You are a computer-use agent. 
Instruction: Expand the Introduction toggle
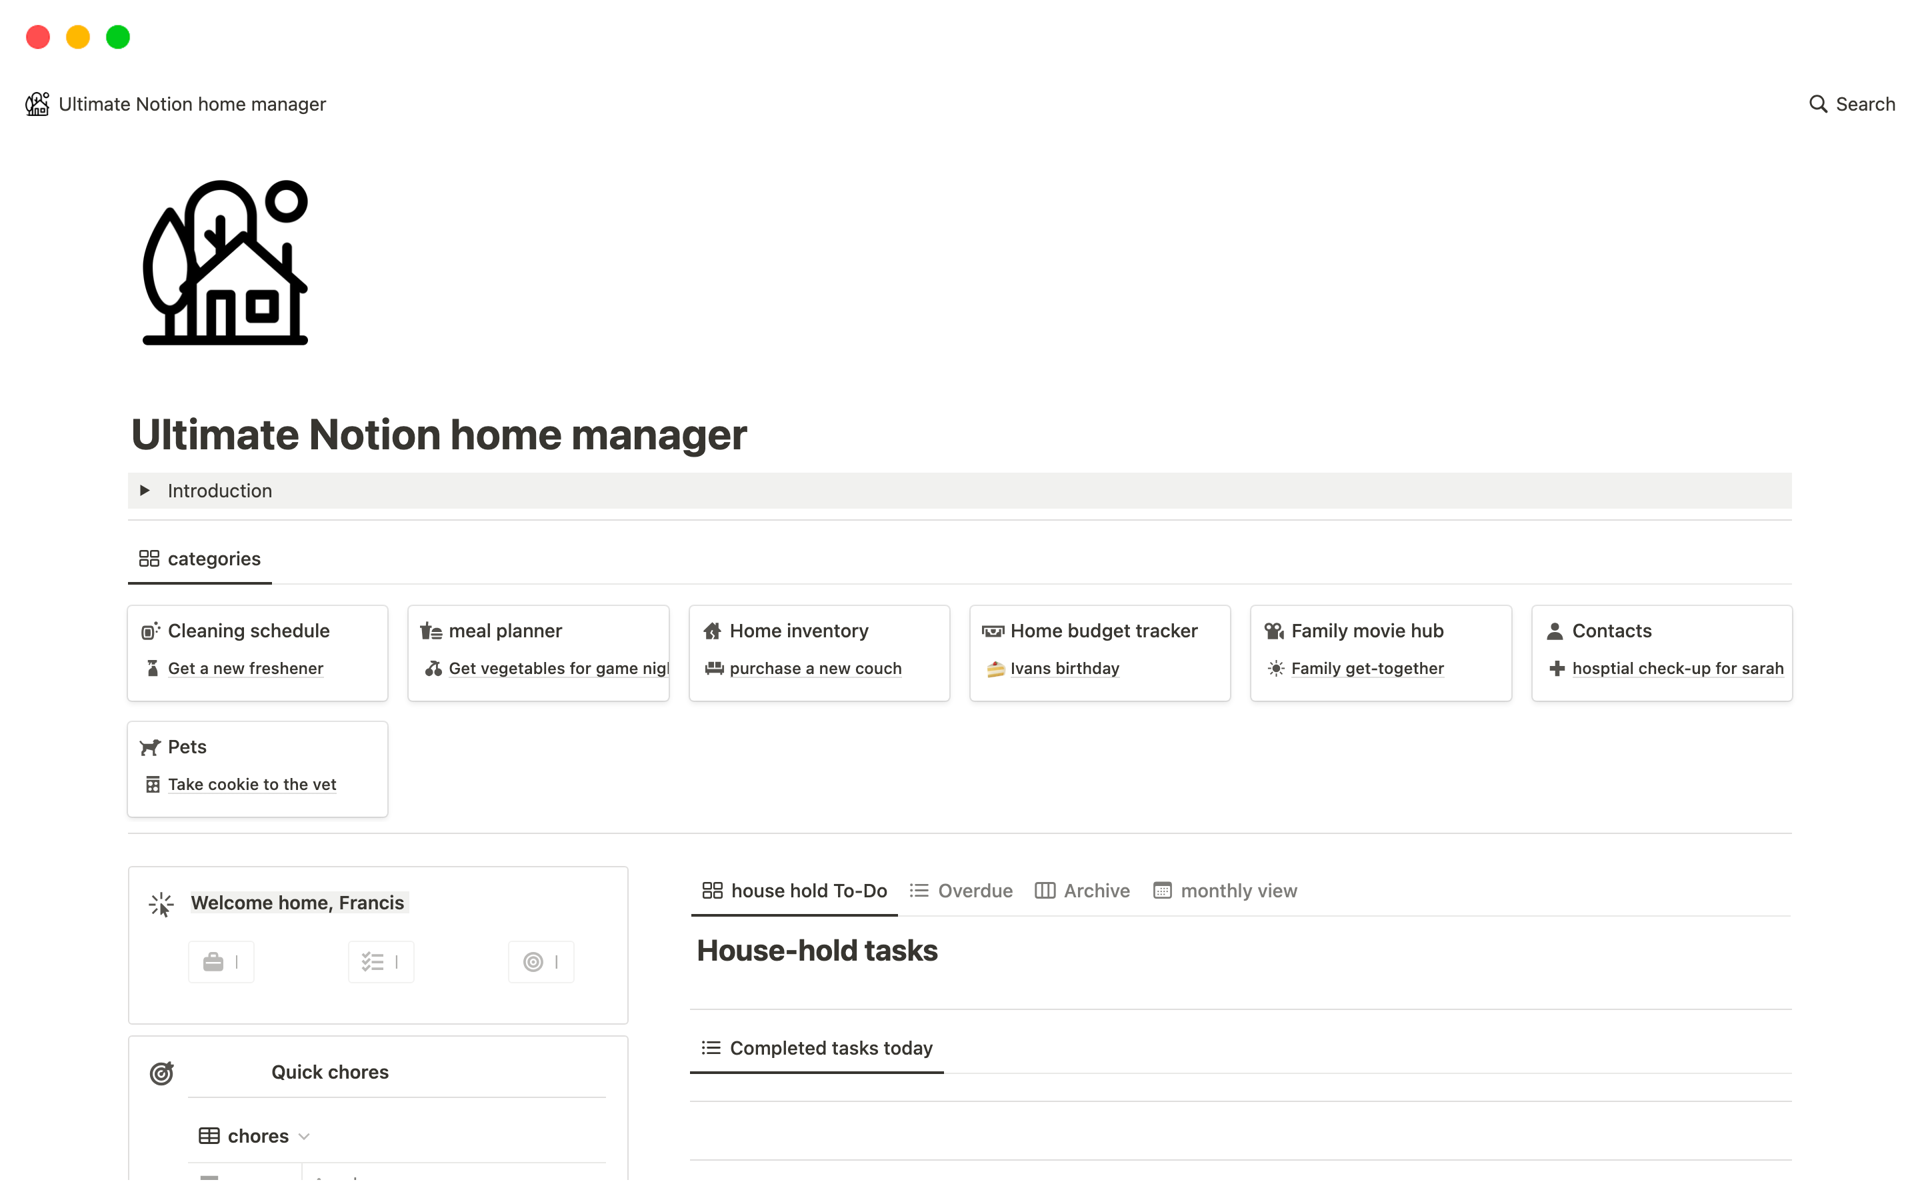click(145, 491)
